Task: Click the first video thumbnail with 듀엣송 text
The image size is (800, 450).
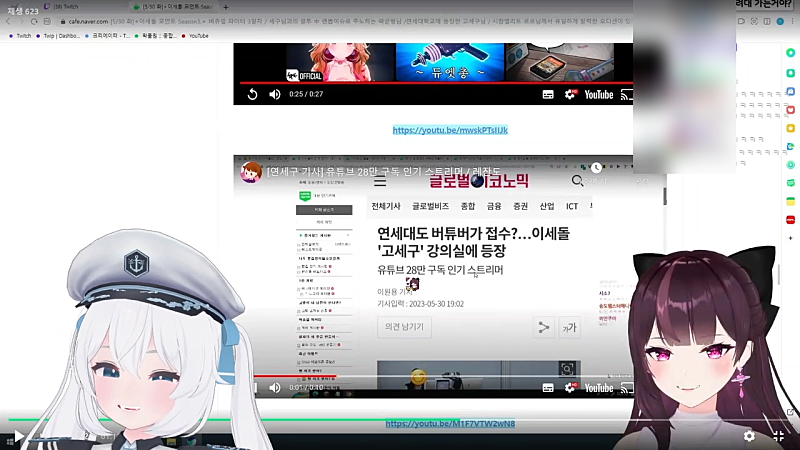Action: point(449,62)
